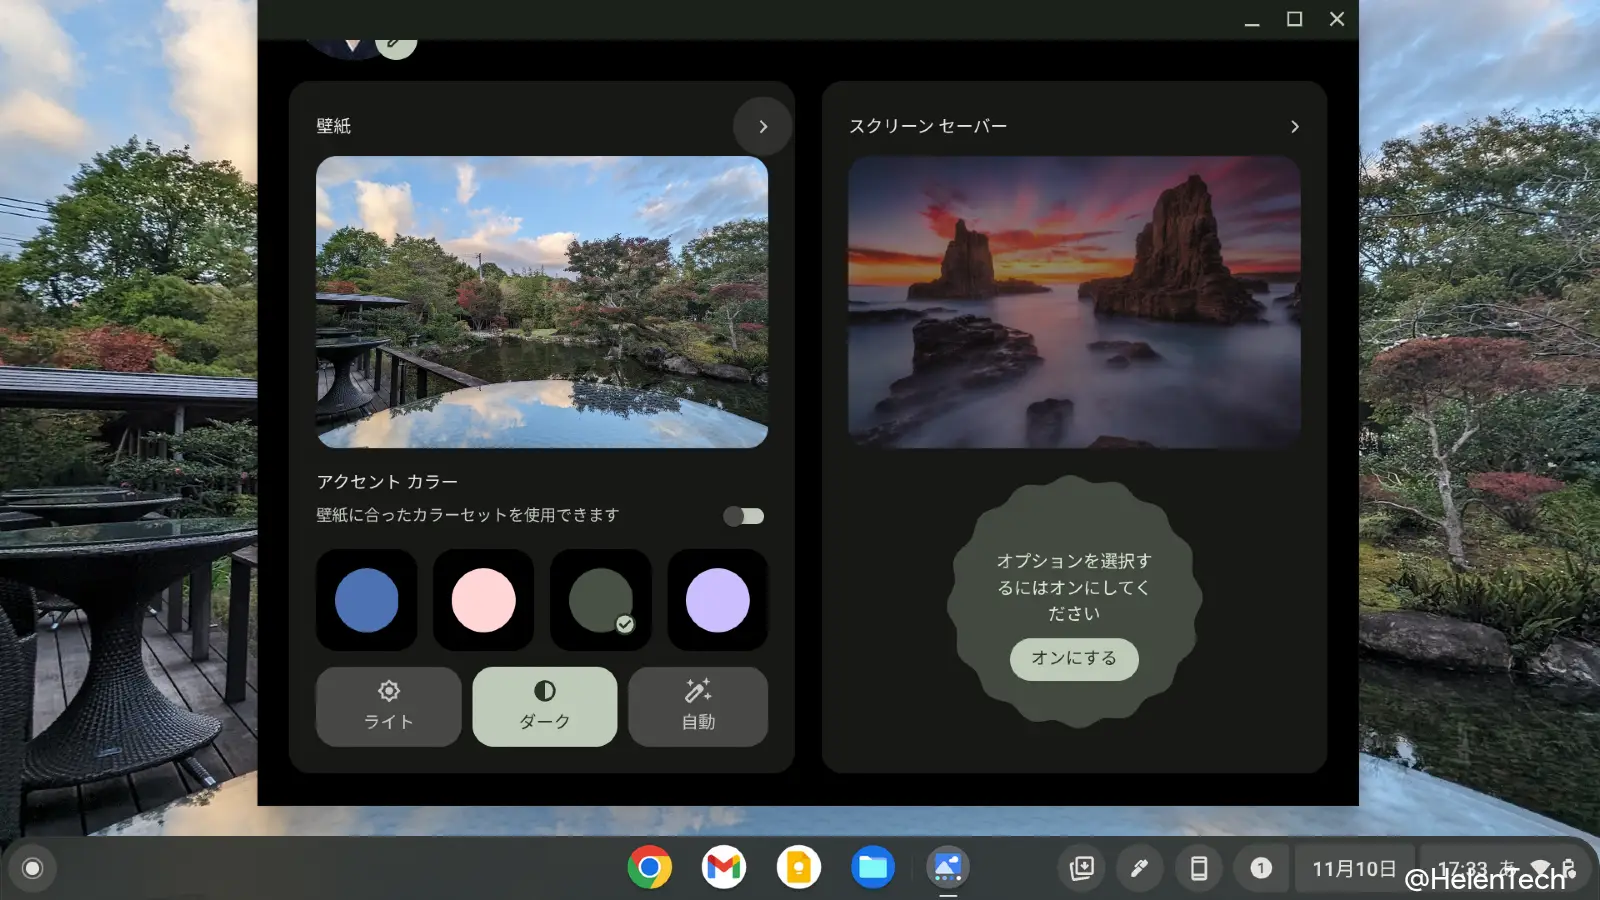The image size is (1600, 900).
Task: Open the launcher button in the corner
Action: [33, 867]
